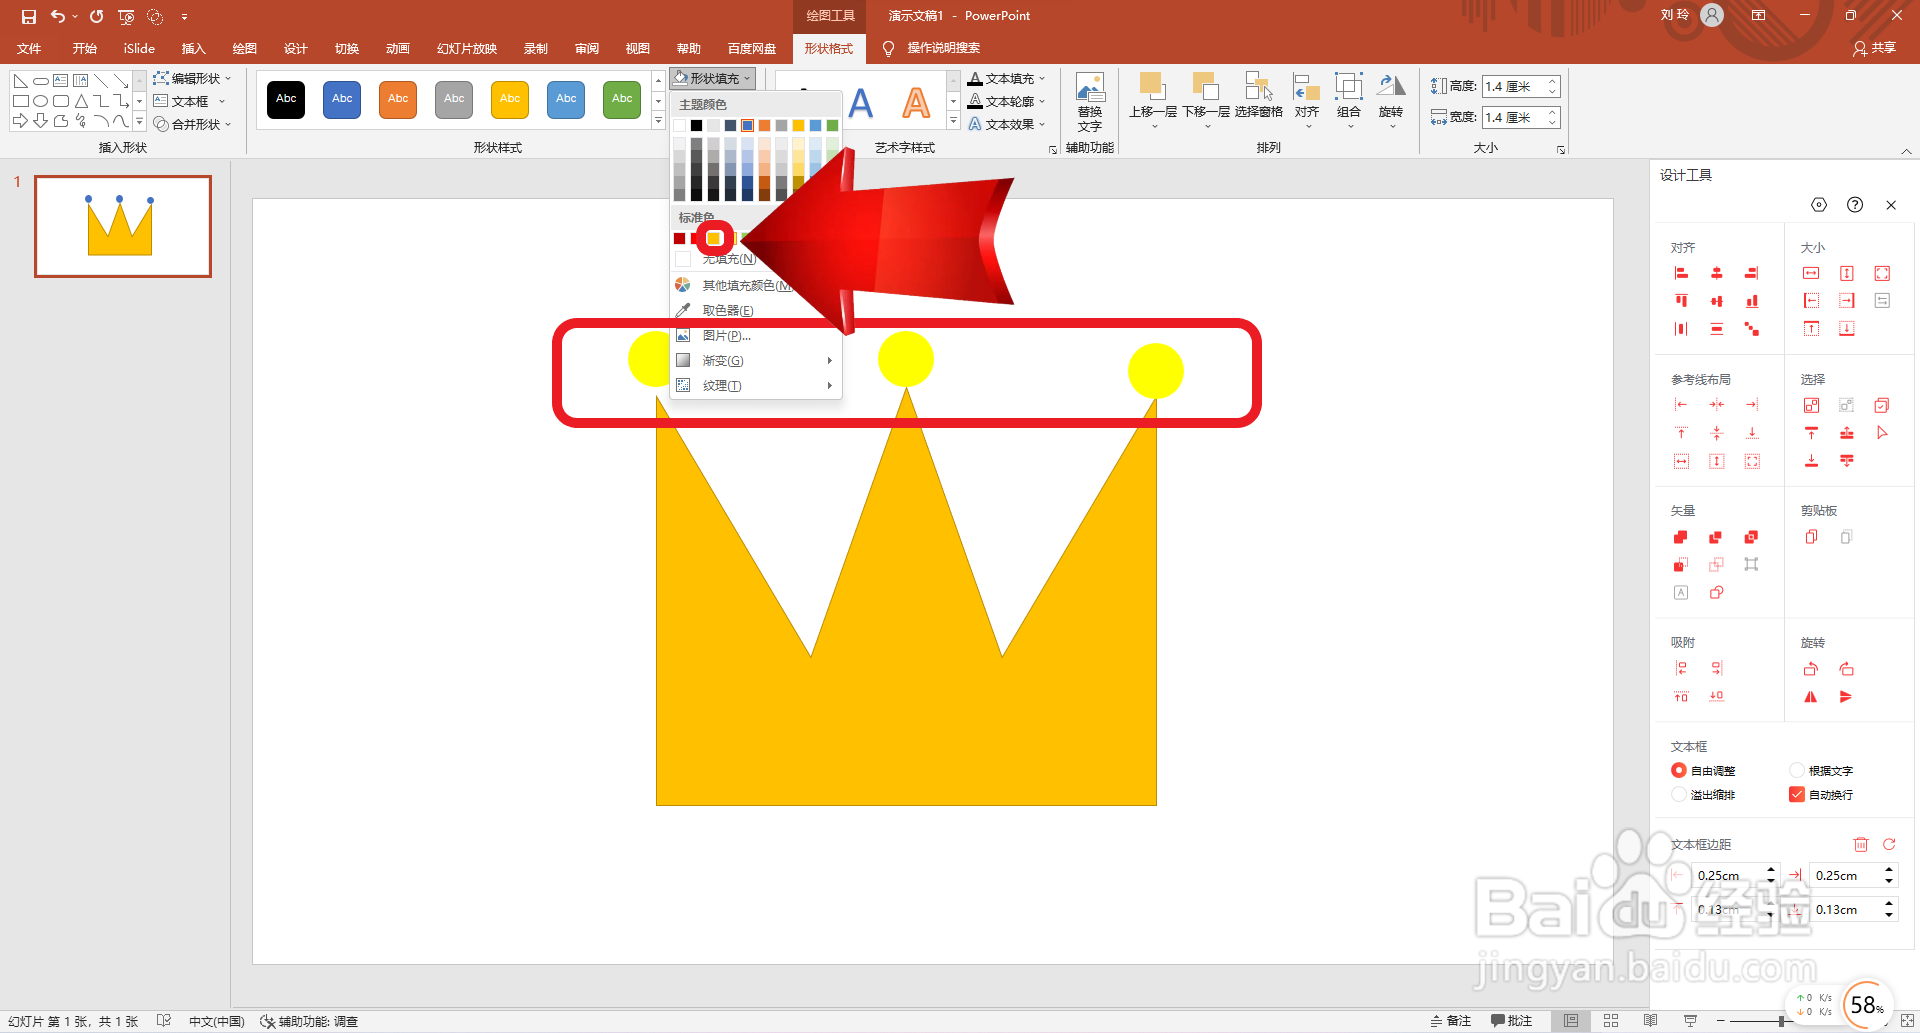Select the 自由调整 radio button
The image size is (1920, 1033).
[1679, 770]
